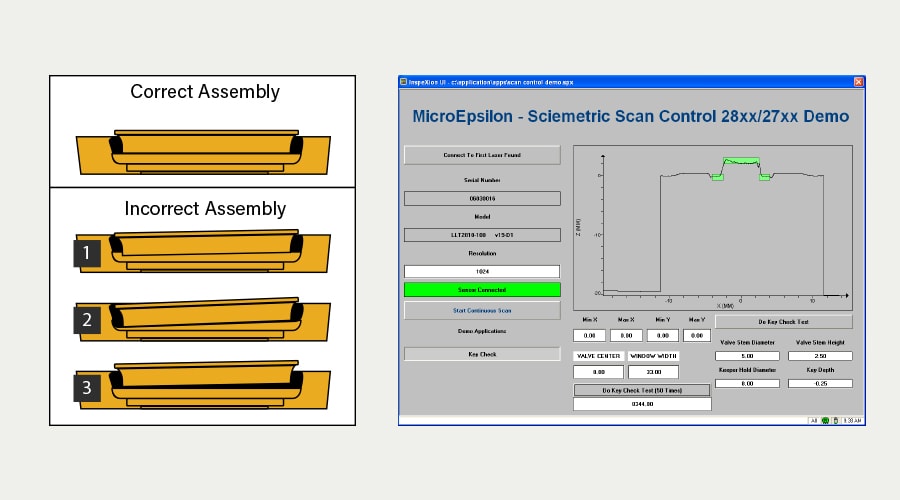Select the Model field LLT2810-100

tap(482, 235)
